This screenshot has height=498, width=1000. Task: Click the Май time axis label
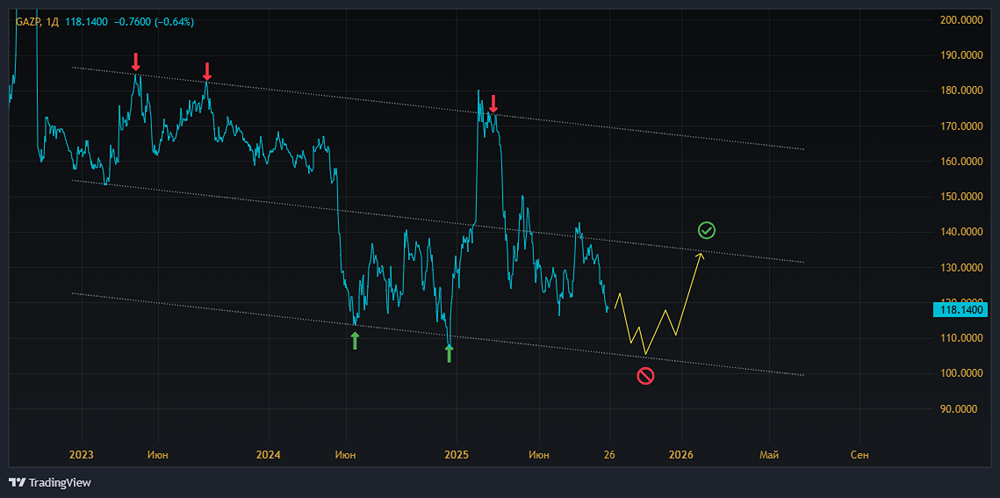(769, 455)
